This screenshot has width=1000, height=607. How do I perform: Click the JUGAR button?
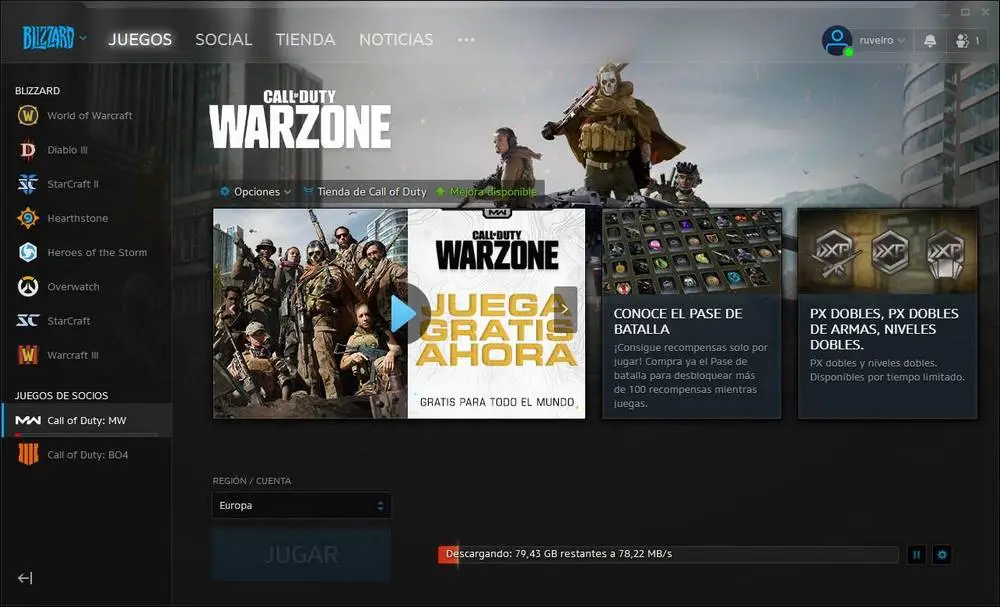click(301, 554)
